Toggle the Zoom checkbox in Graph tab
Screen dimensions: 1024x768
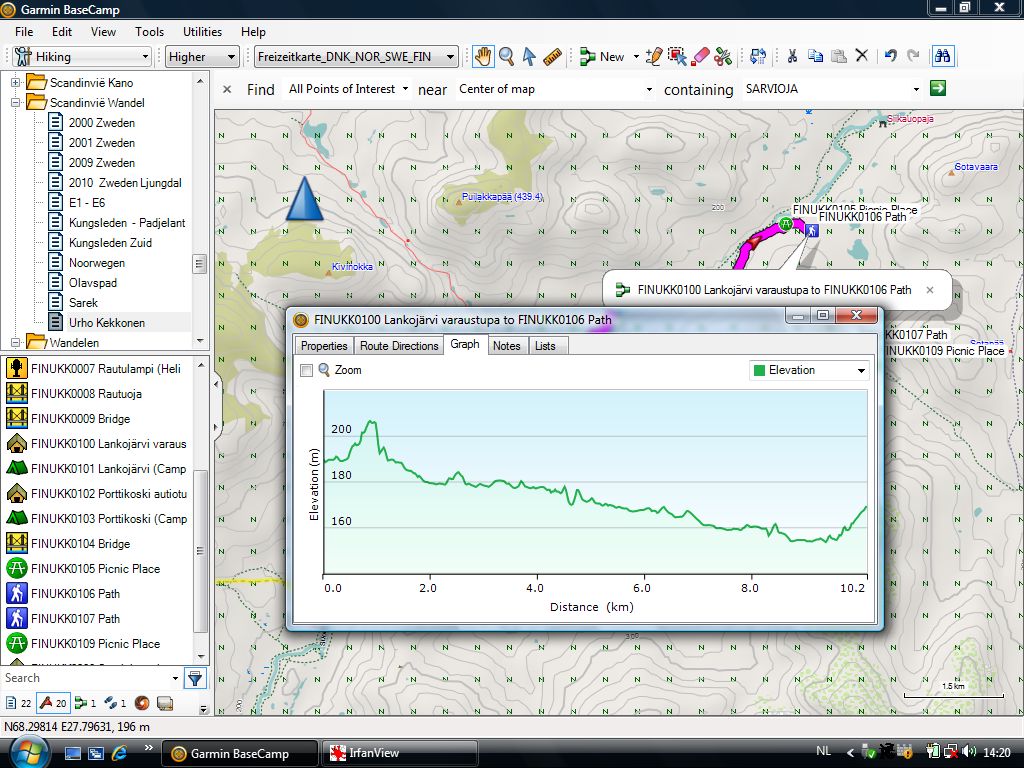click(x=307, y=370)
